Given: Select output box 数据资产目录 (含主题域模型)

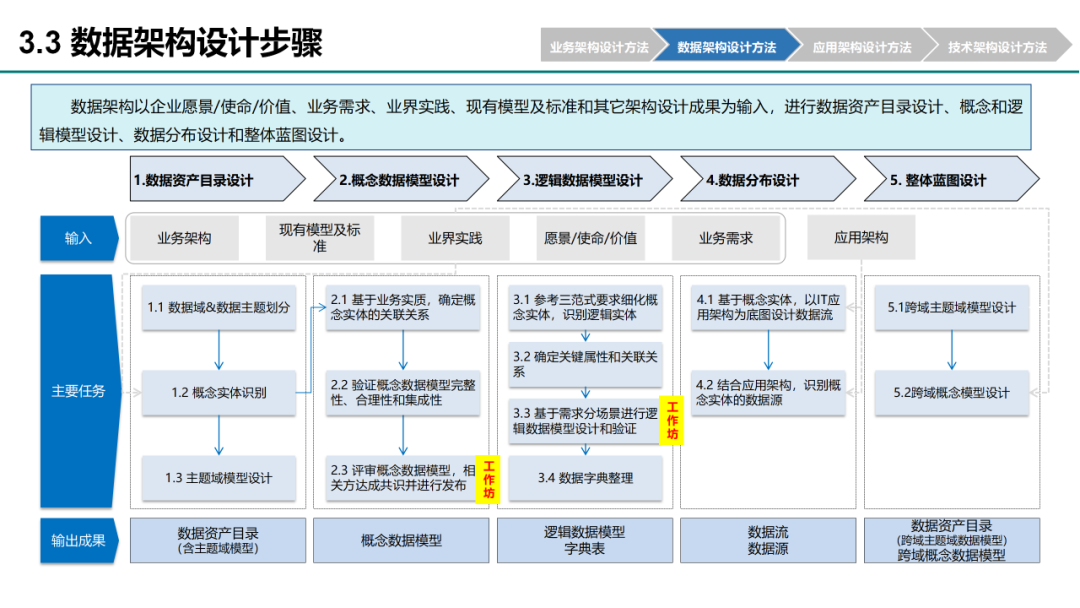Looking at the screenshot, I should click(218, 541).
